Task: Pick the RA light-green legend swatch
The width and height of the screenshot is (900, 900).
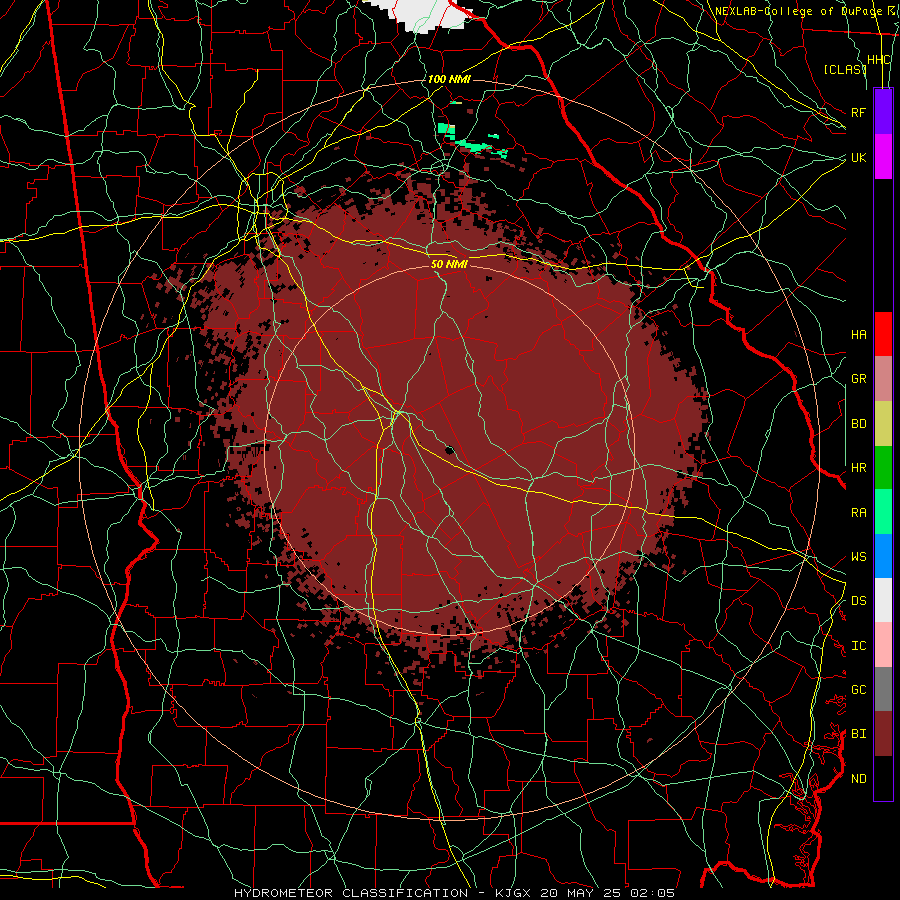Action: click(x=883, y=512)
